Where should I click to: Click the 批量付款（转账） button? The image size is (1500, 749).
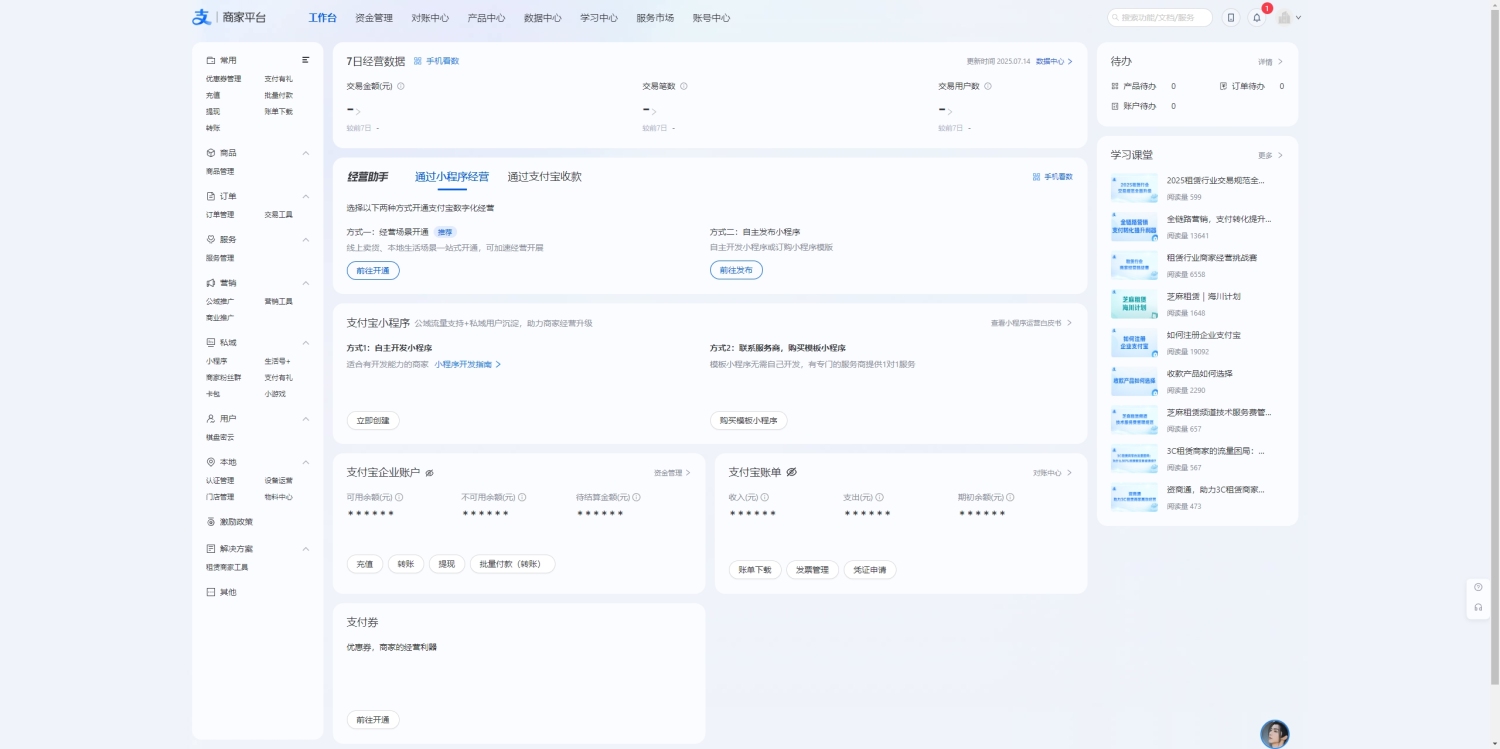tap(512, 564)
